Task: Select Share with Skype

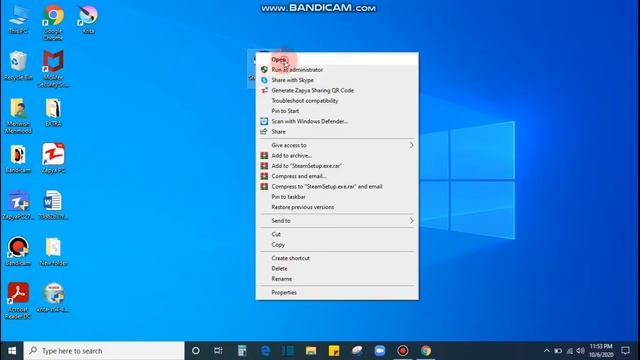Action: [337, 80]
